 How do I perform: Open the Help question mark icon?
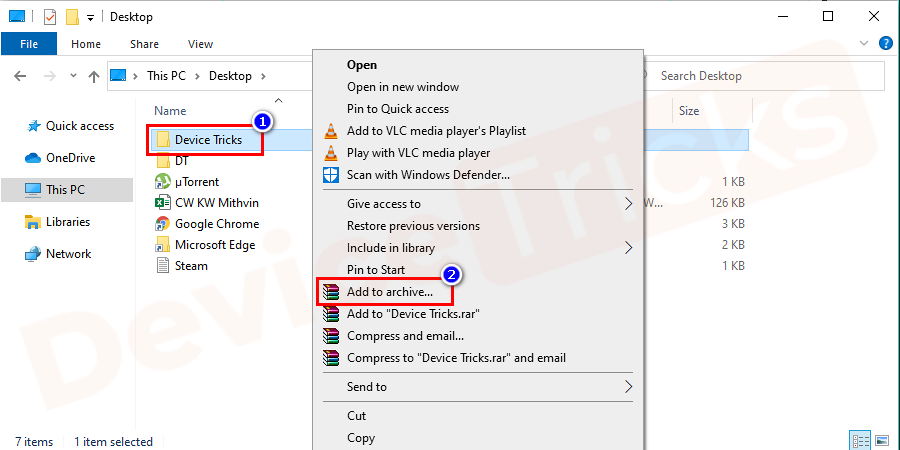pyautogui.click(x=886, y=44)
